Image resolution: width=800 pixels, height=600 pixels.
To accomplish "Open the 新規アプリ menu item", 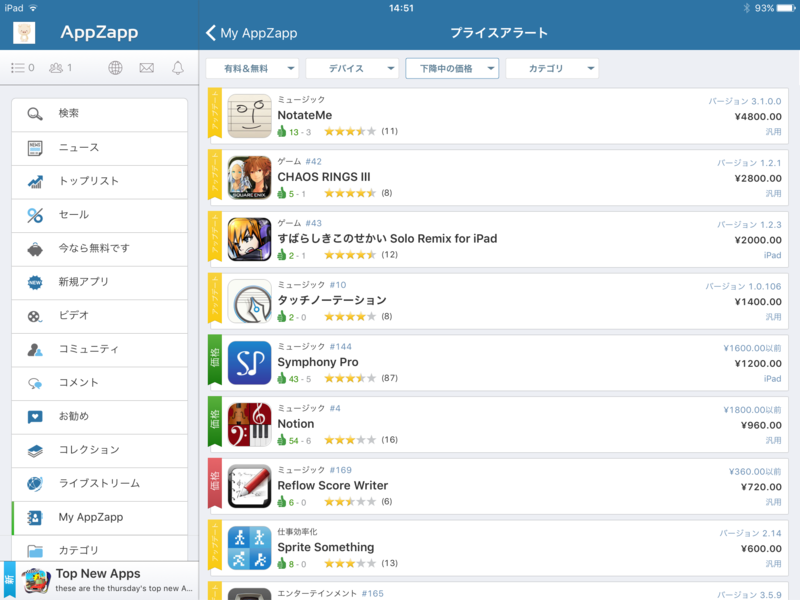I will [99, 283].
